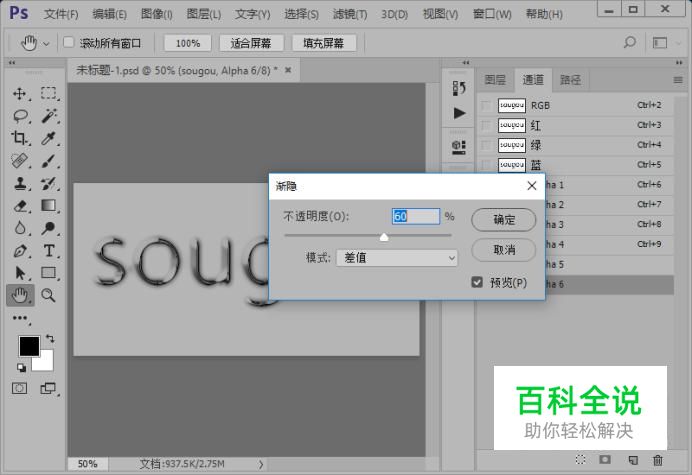The height and width of the screenshot is (475, 692).
Task: Select the Crop tool
Action: (x=19, y=138)
